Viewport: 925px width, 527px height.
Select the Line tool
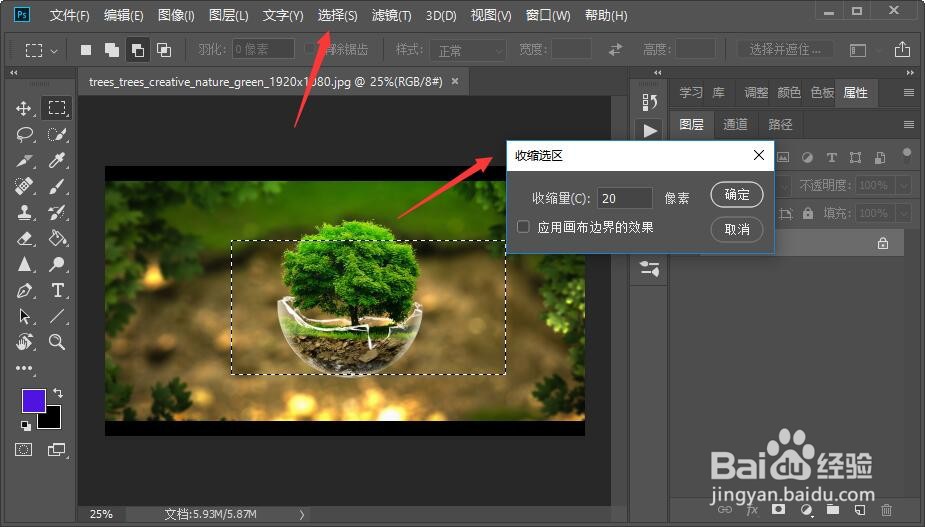[x=57, y=316]
